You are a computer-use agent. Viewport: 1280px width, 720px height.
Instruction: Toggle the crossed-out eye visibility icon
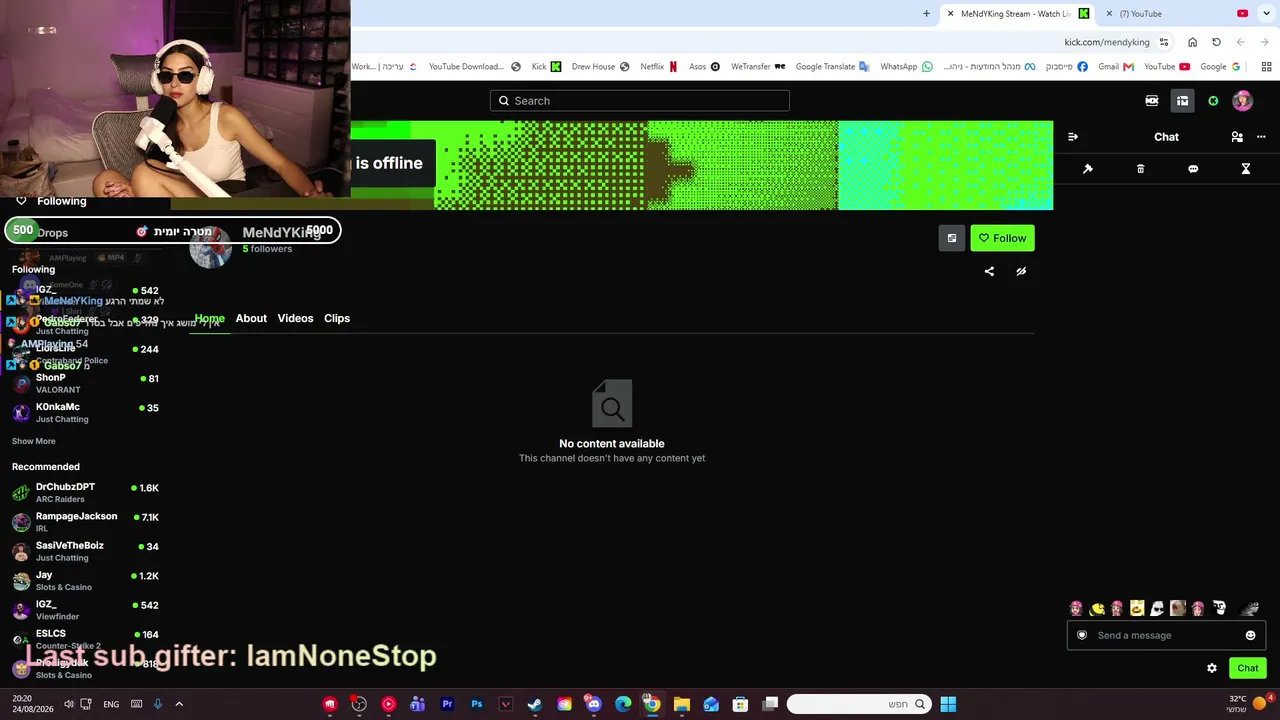[1021, 271]
